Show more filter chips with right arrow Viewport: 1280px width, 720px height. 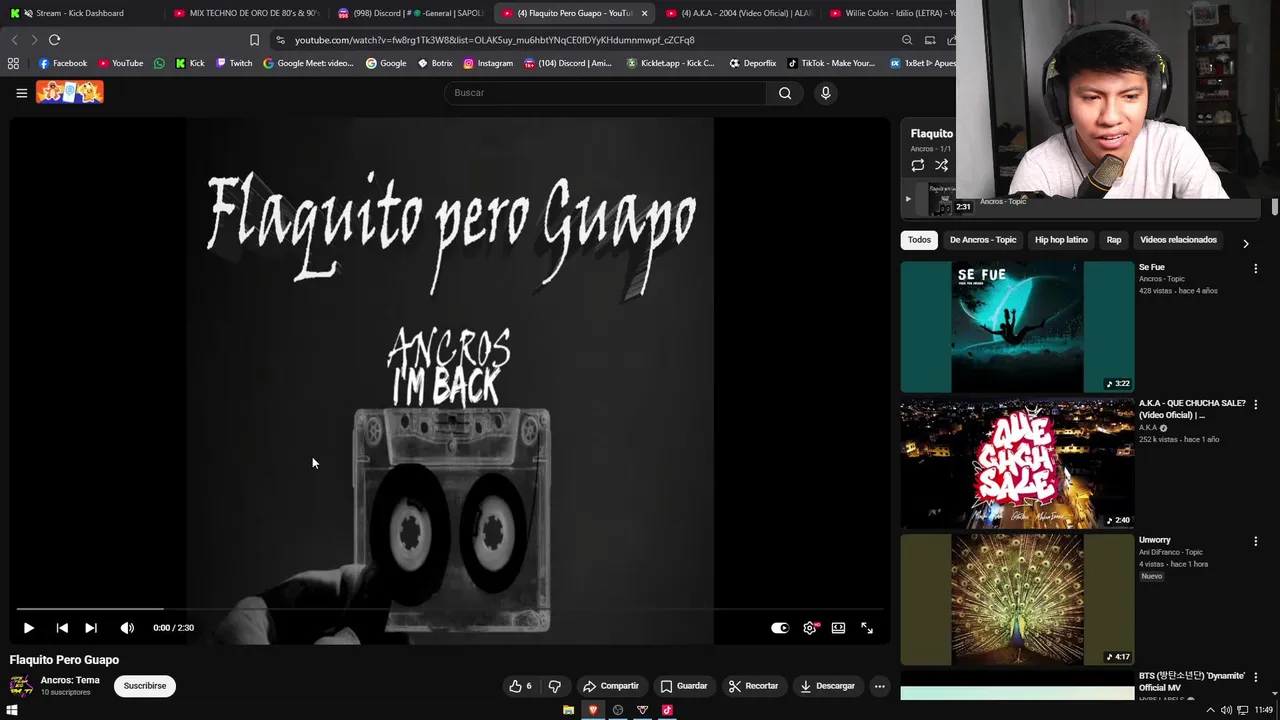(x=1245, y=243)
